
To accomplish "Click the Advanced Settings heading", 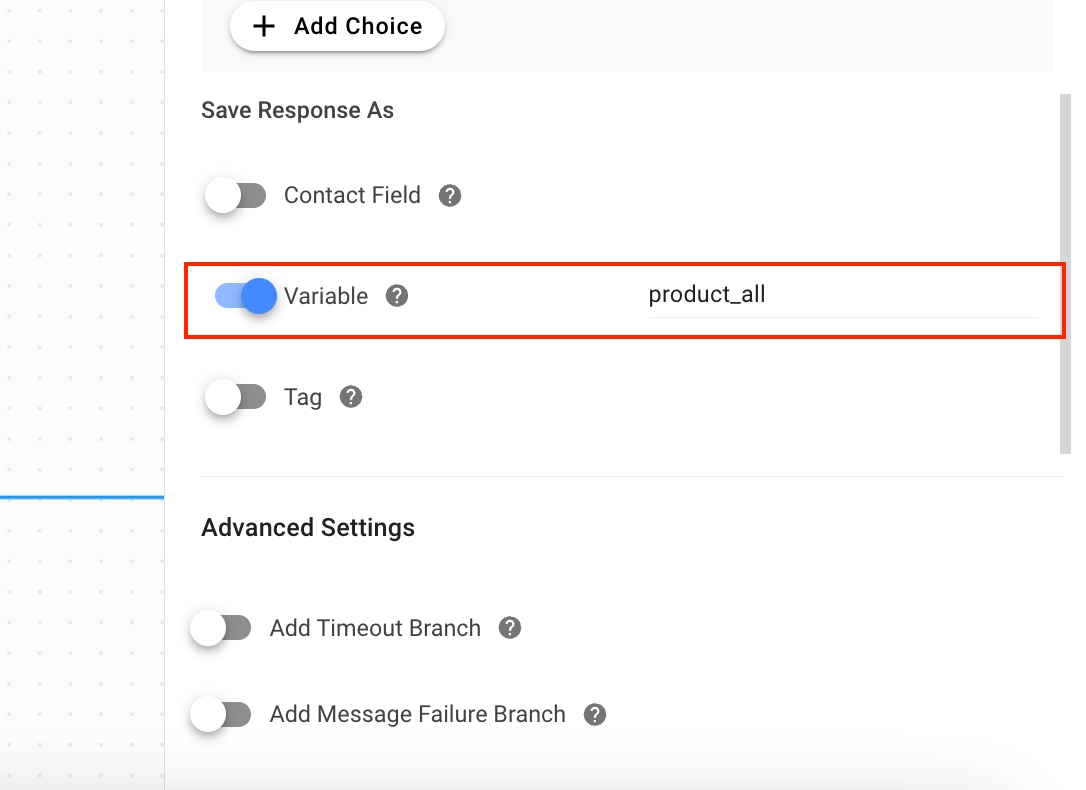I will [308, 527].
